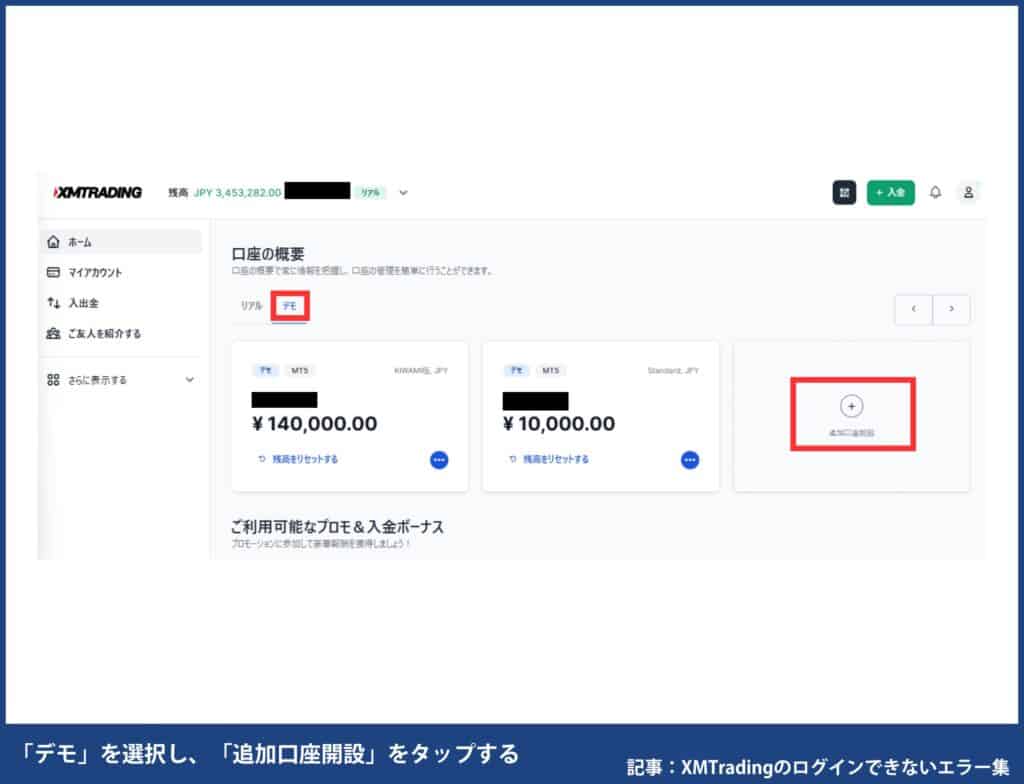The width and height of the screenshot is (1024, 784).
Task: Click the green 入金 deposit button
Action: pyautogui.click(x=890, y=193)
